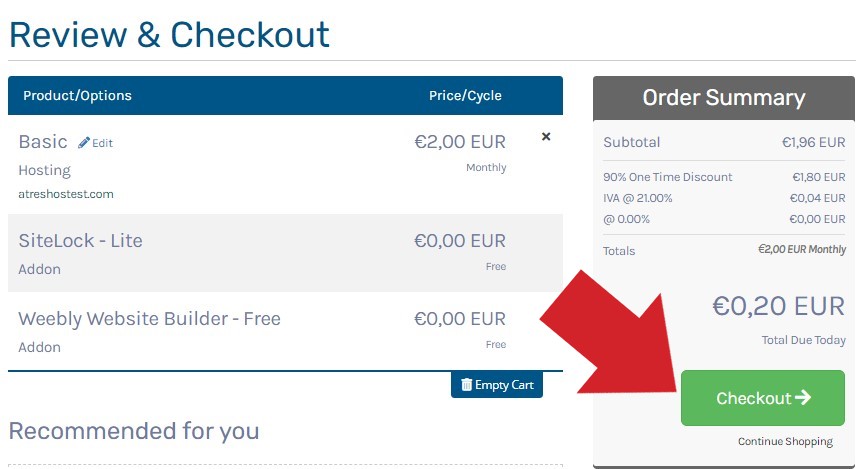Click the green Checkout button

[x=762, y=398]
